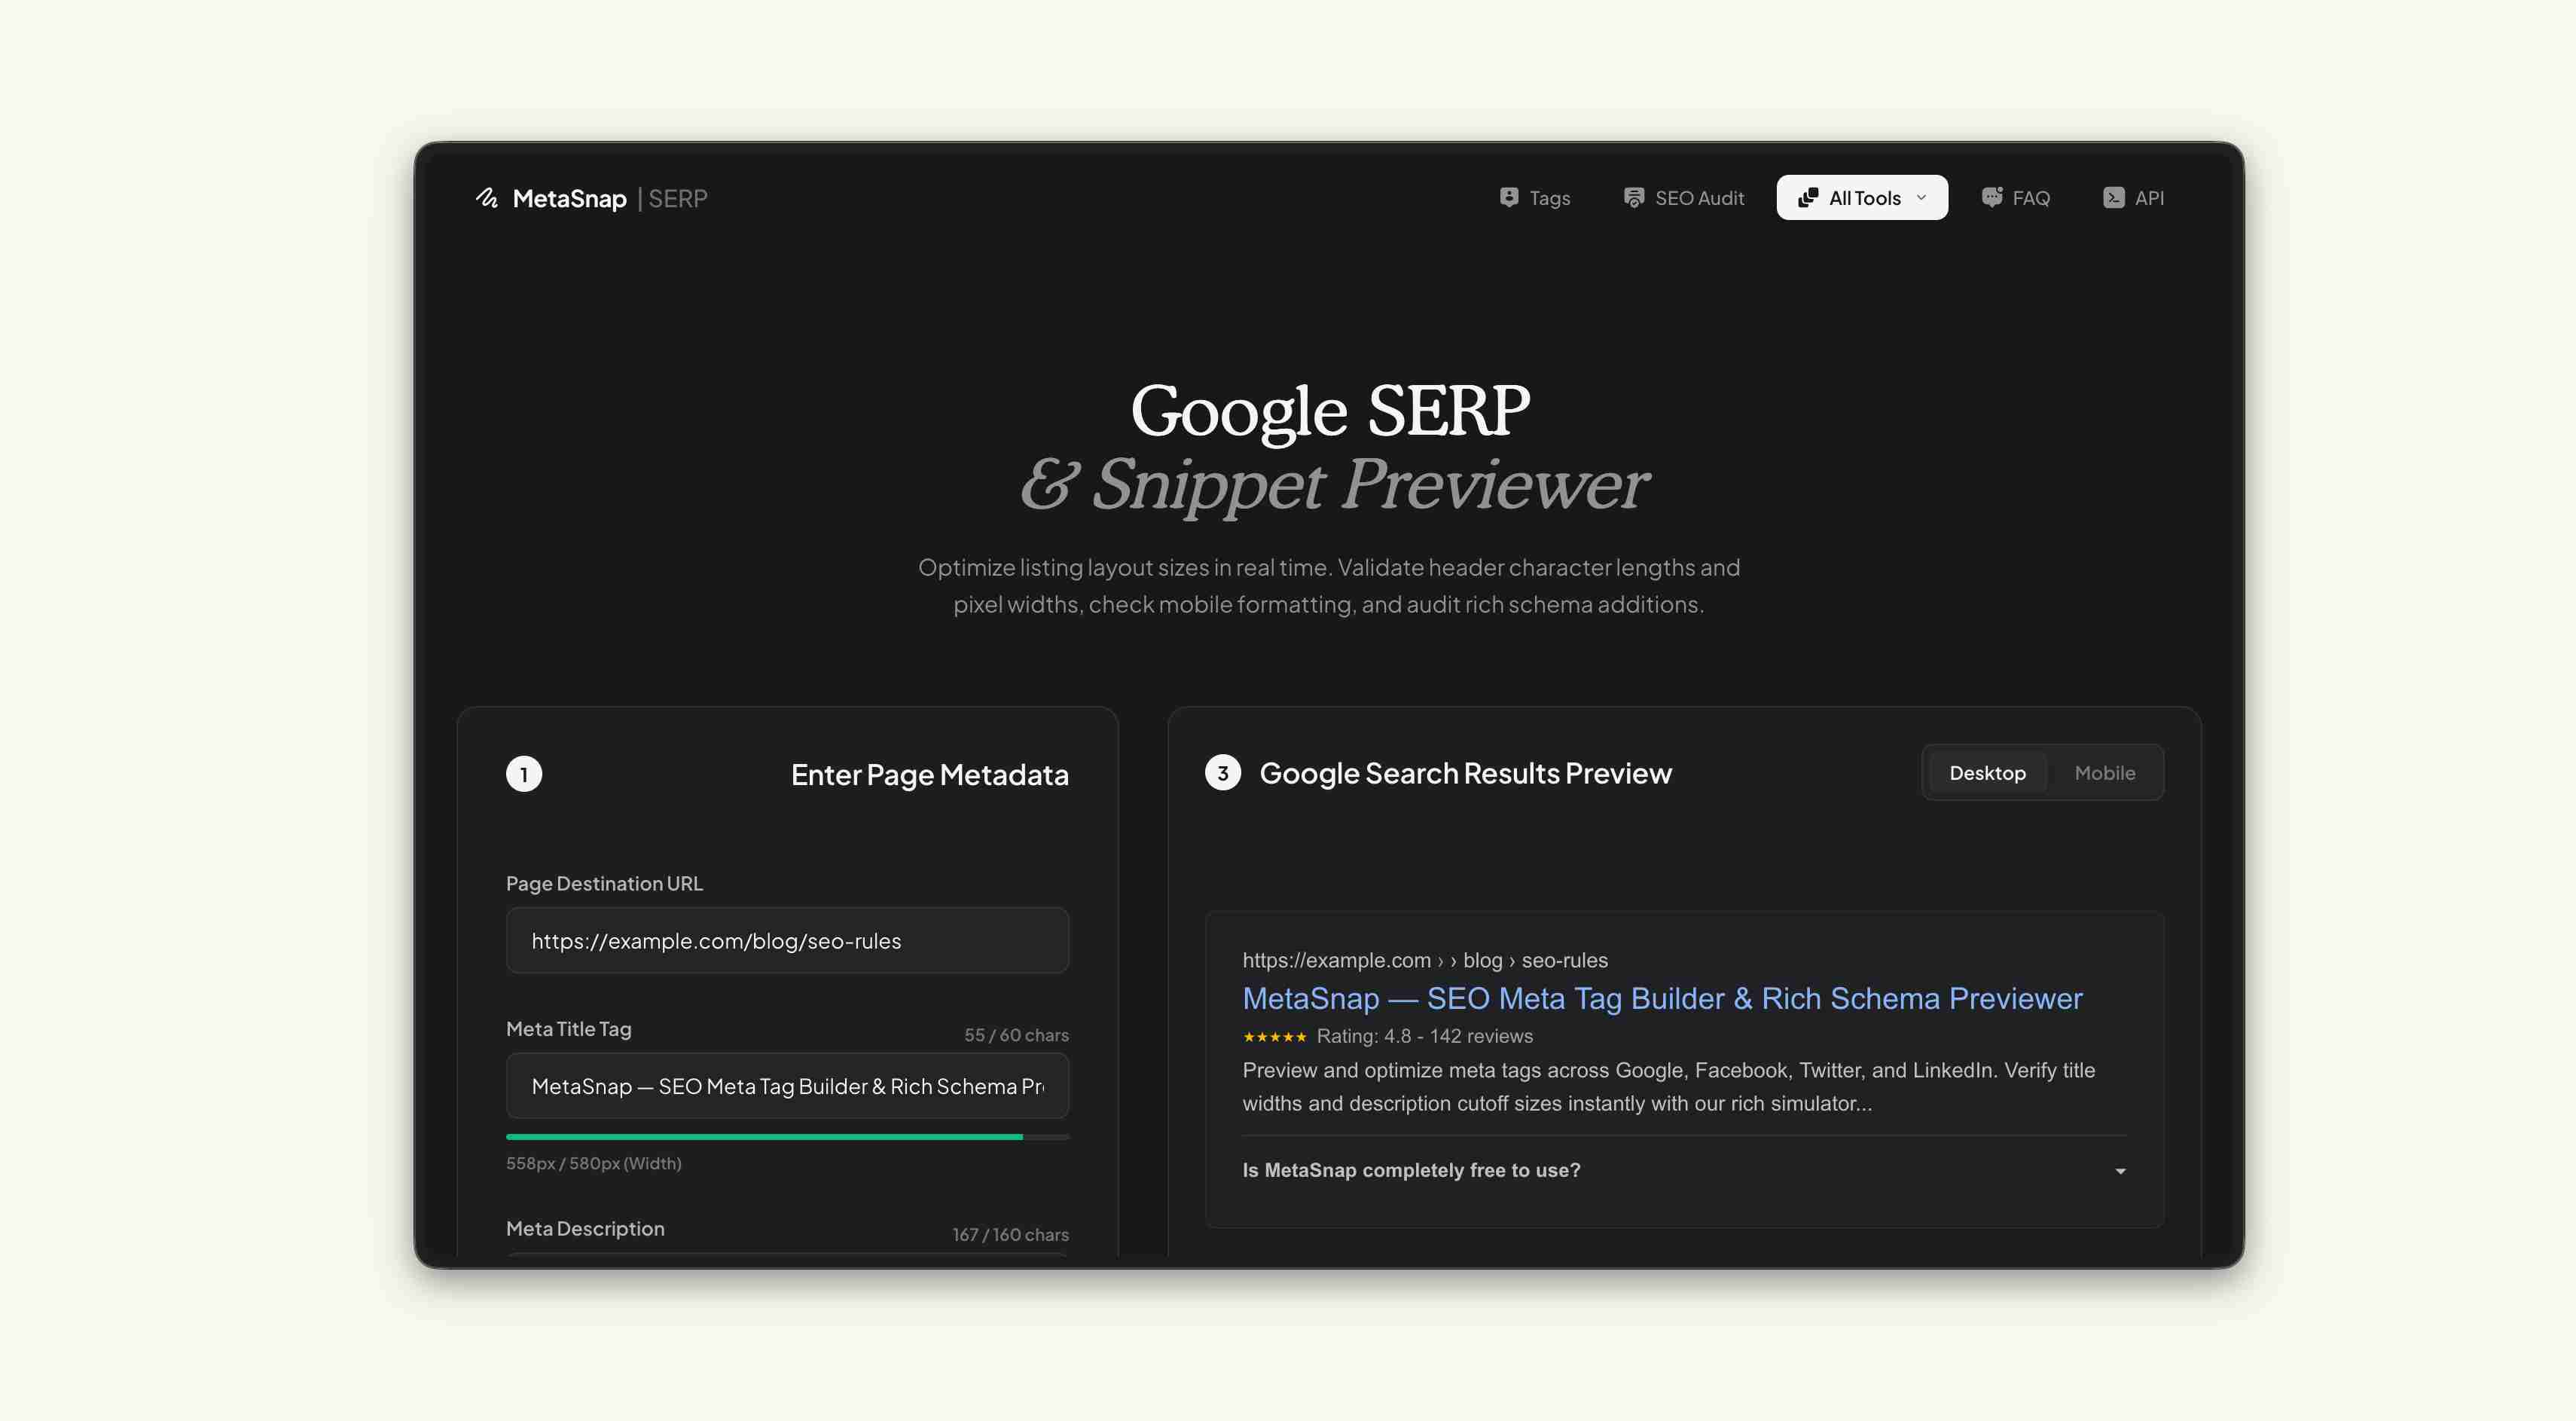Click the blue MetaSnap search result title
The height and width of the screenshot is (1421, 2576).
1662,998
